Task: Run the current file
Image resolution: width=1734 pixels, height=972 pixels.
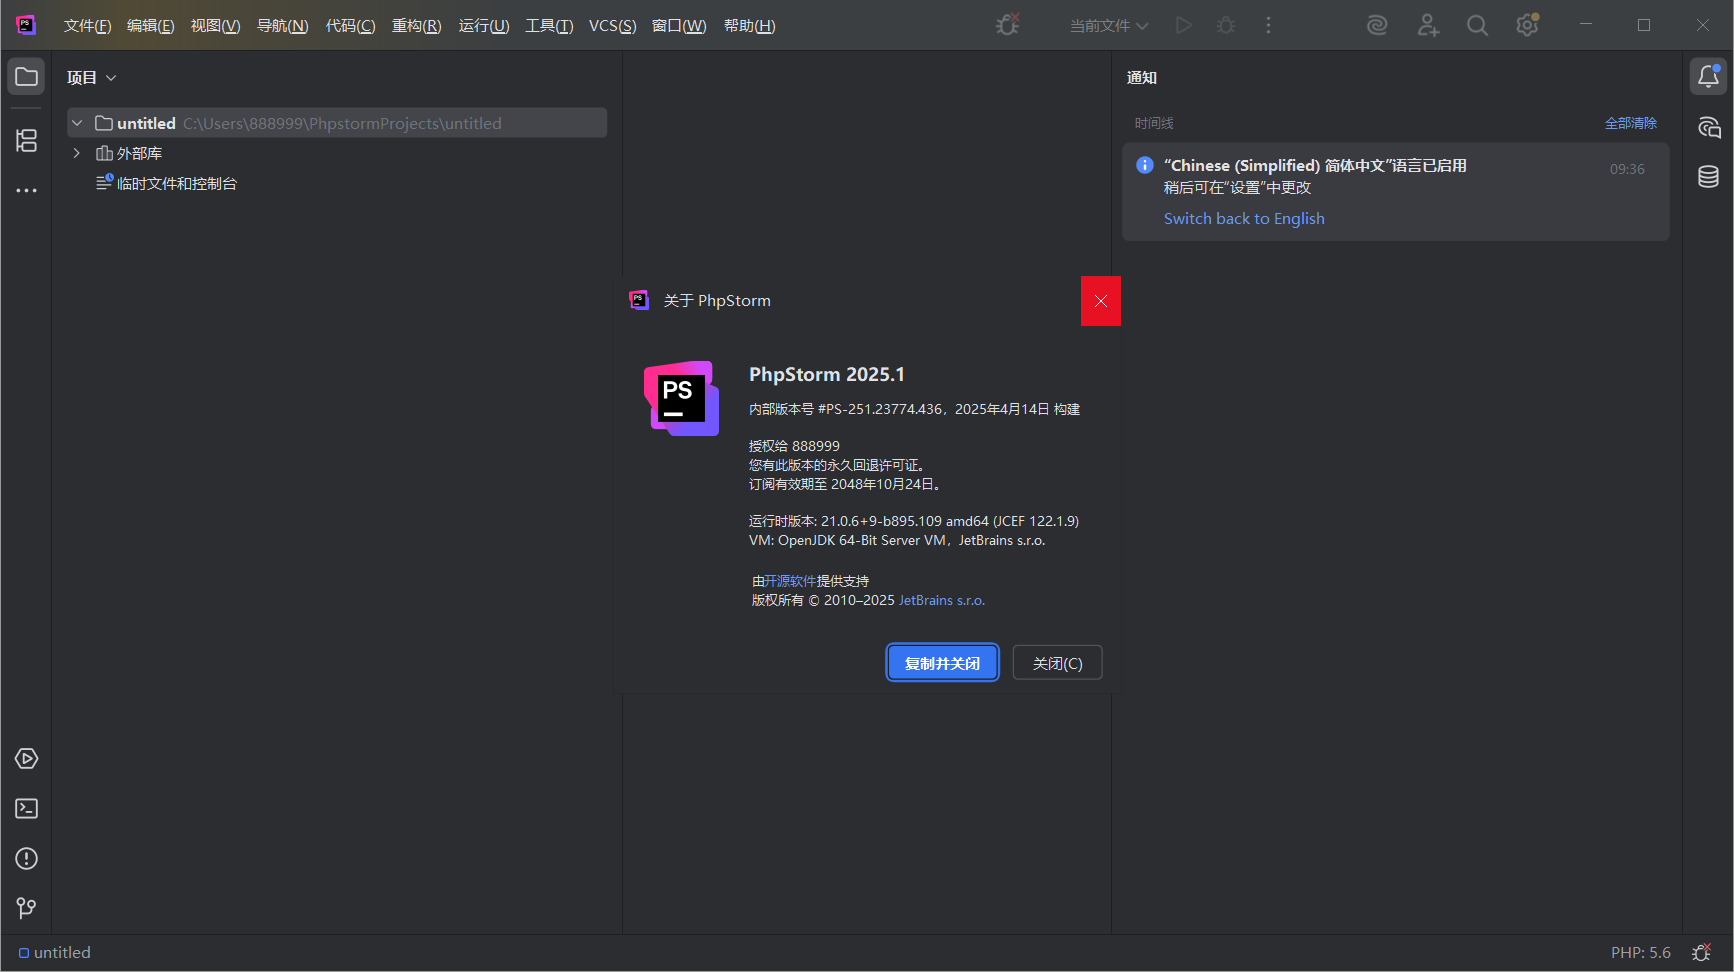Action: [1184, 25]
